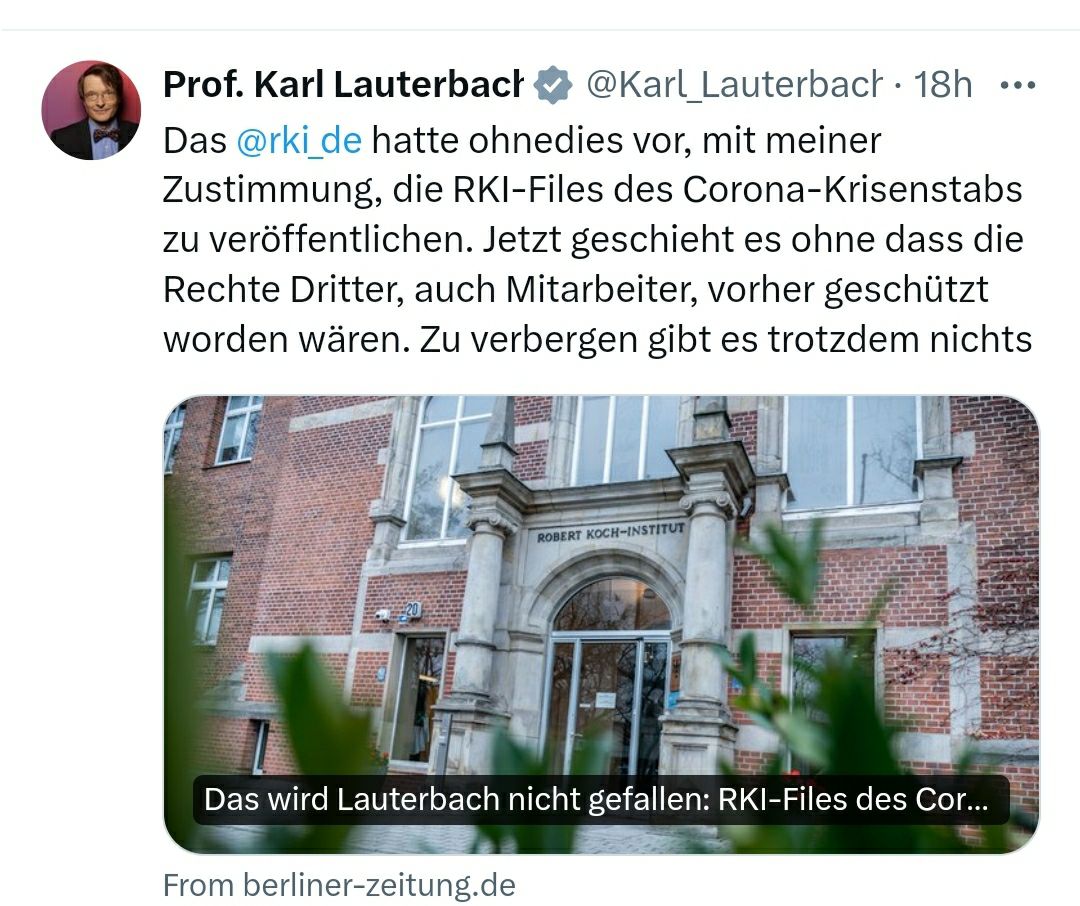Viewport: 1080px width, 906px height.
Task: Click the last tweet line 'Zu verbergen gibt es'
Action: pyautogui.click(x=588, y=339)
